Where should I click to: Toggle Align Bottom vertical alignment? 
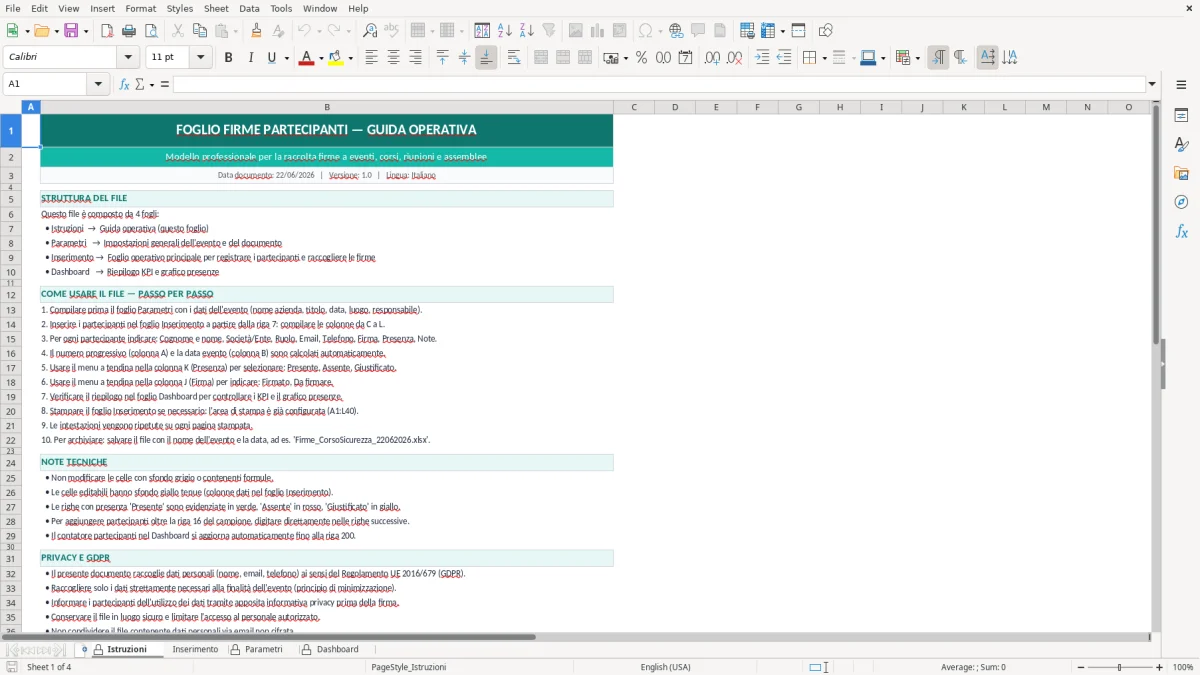click(486, 58)
